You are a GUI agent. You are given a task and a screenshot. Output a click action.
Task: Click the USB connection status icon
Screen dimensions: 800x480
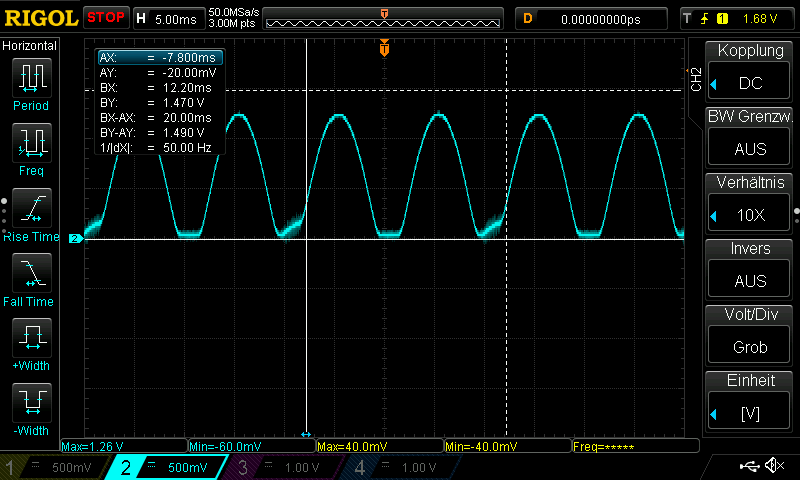click(749, 465)
